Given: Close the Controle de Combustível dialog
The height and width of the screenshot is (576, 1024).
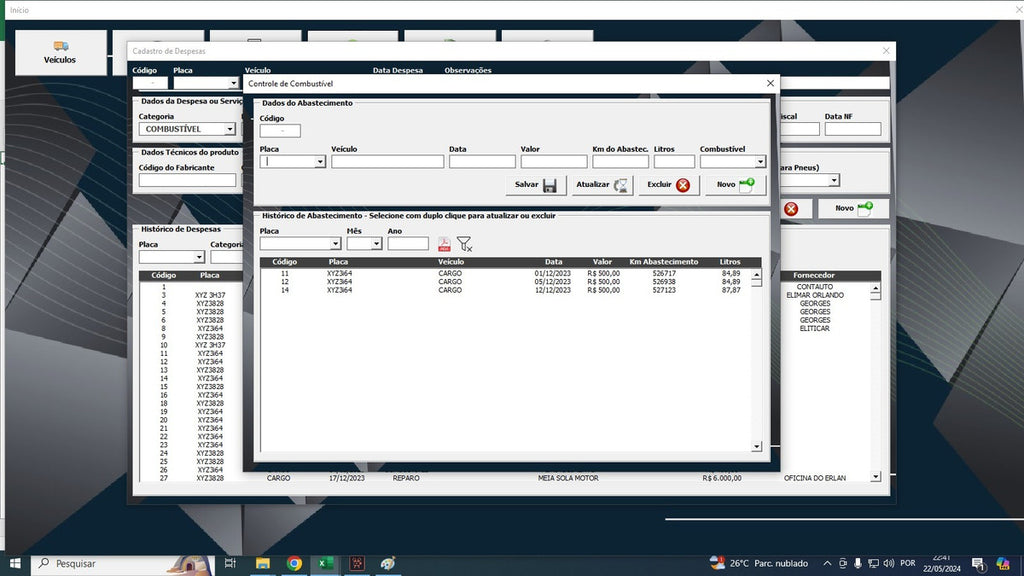Looking at the screenshot, I should click(x=771, y=83).
